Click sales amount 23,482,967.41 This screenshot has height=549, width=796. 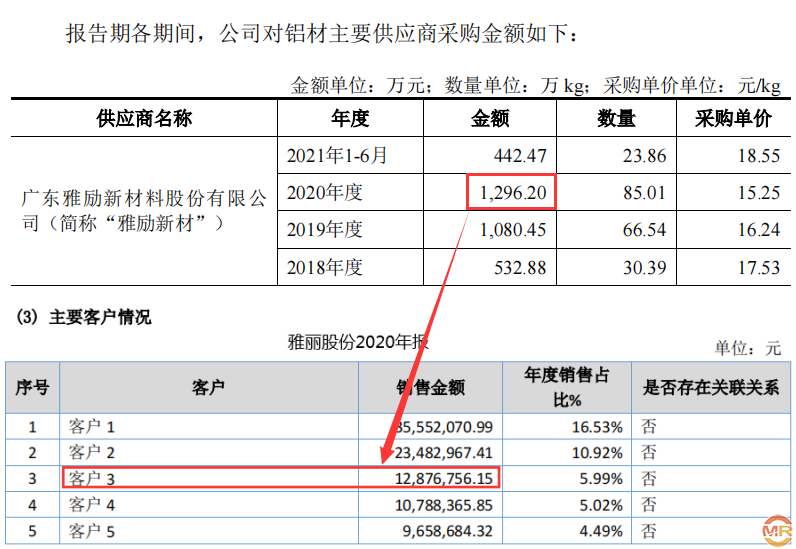click(x=444, y=453)
